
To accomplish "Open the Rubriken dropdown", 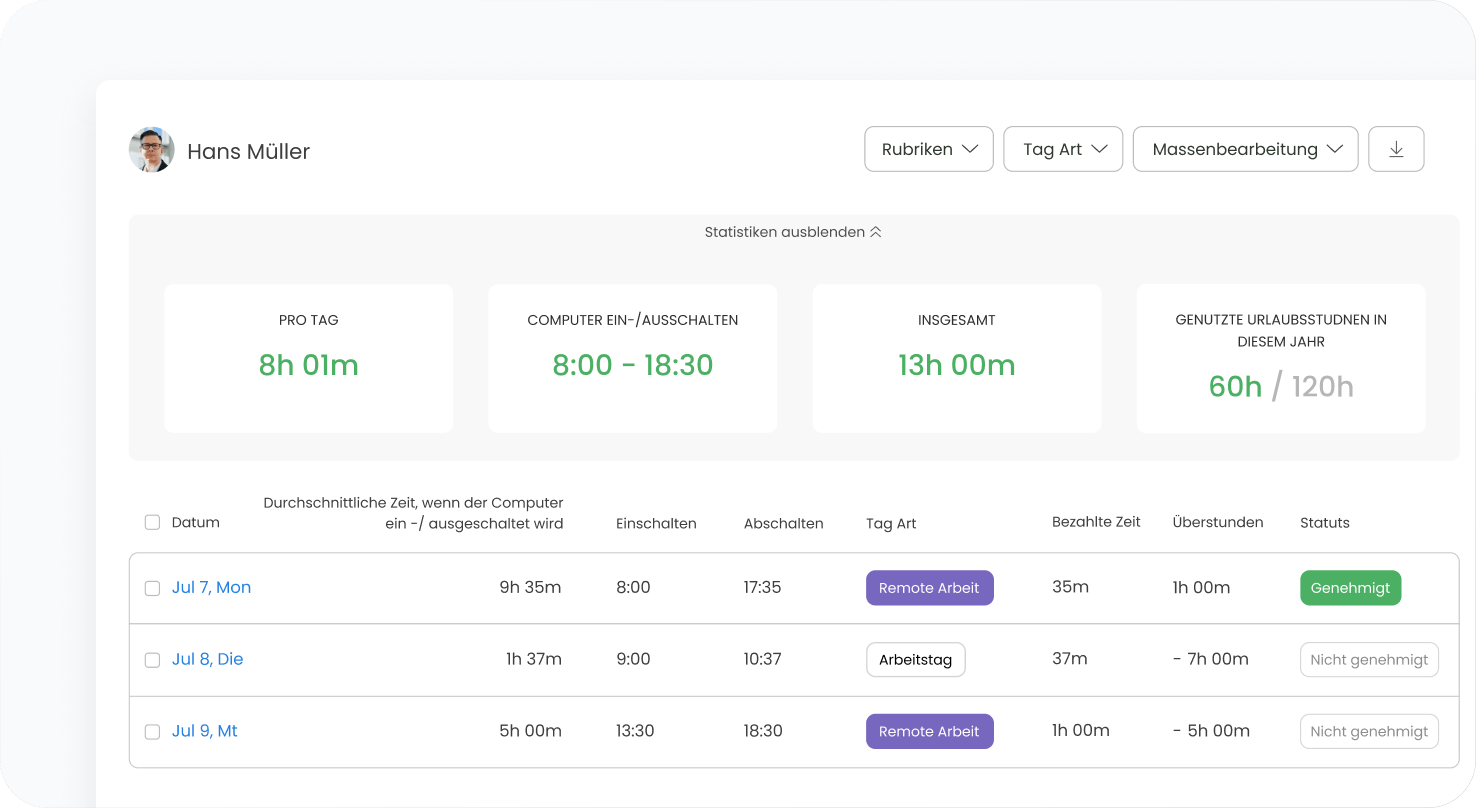I will point(928,149).
